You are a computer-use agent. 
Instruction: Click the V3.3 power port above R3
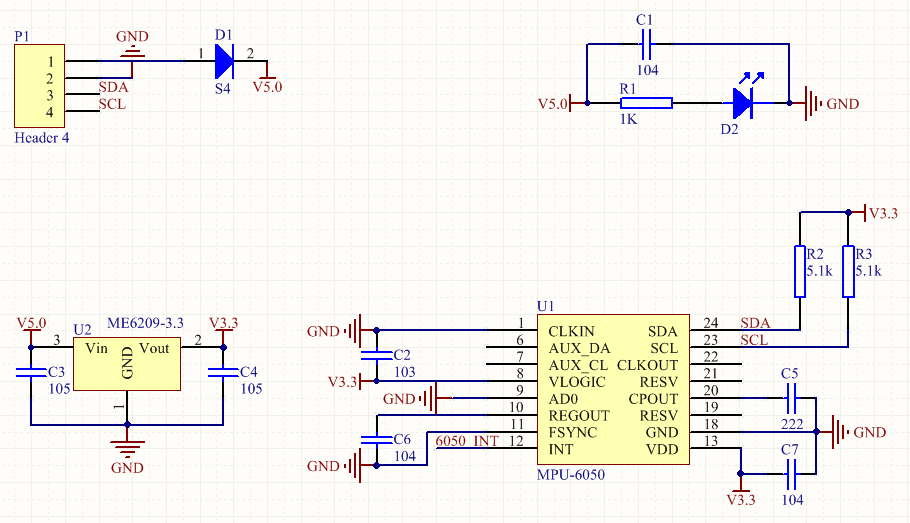pos(880,213)
